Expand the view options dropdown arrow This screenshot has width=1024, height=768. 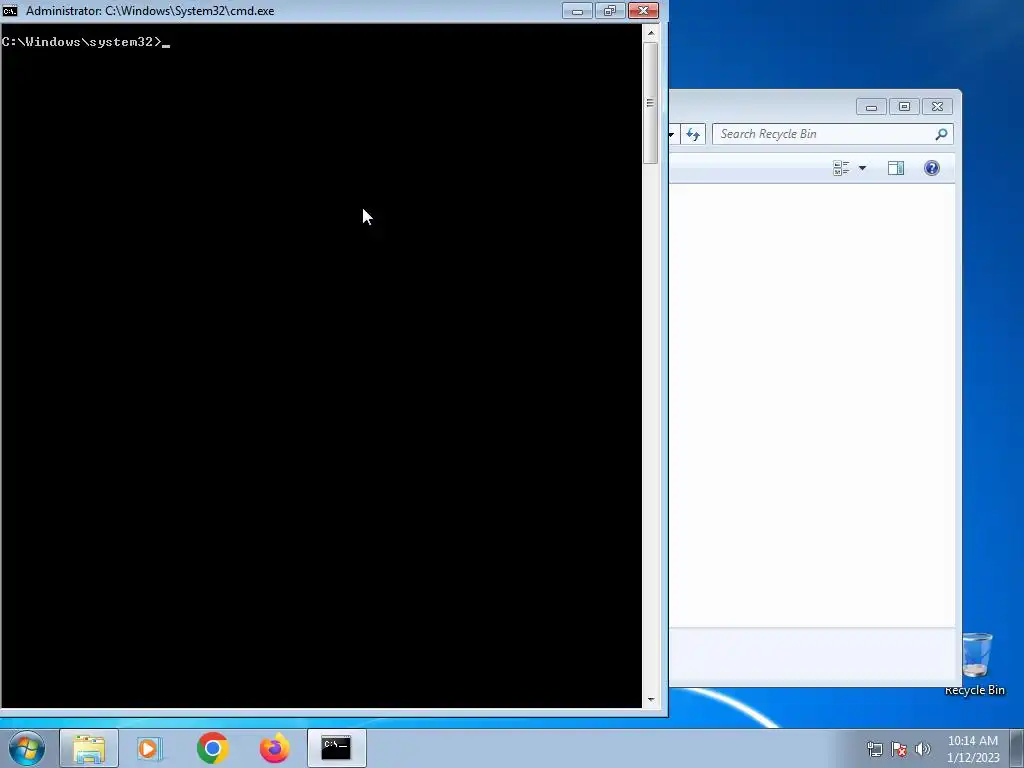click(862, 168)
